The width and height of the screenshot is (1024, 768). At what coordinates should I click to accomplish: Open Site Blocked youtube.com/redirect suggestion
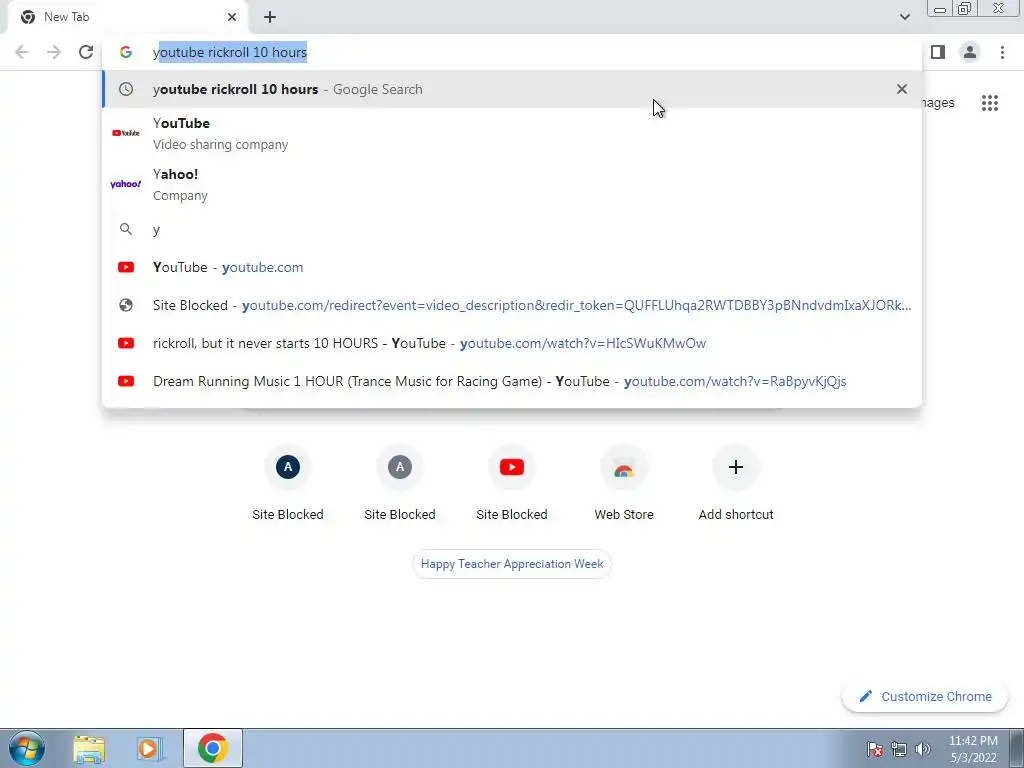pyautogui.click(x=511, y=305)
